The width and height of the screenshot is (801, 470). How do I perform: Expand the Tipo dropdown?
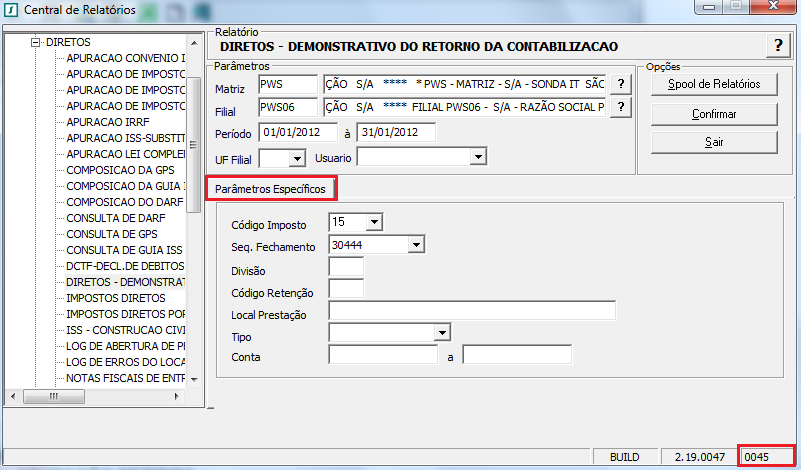coord(441,333)
